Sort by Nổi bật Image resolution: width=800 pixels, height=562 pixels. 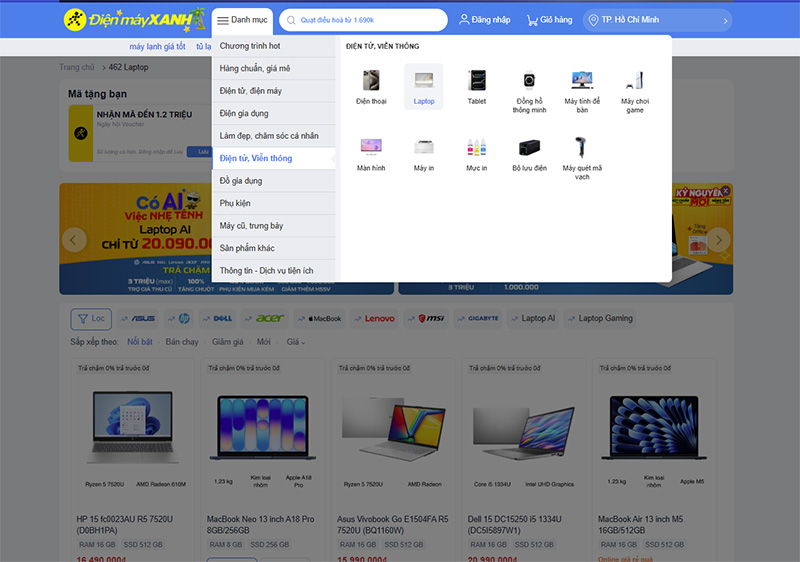point(140,342)
